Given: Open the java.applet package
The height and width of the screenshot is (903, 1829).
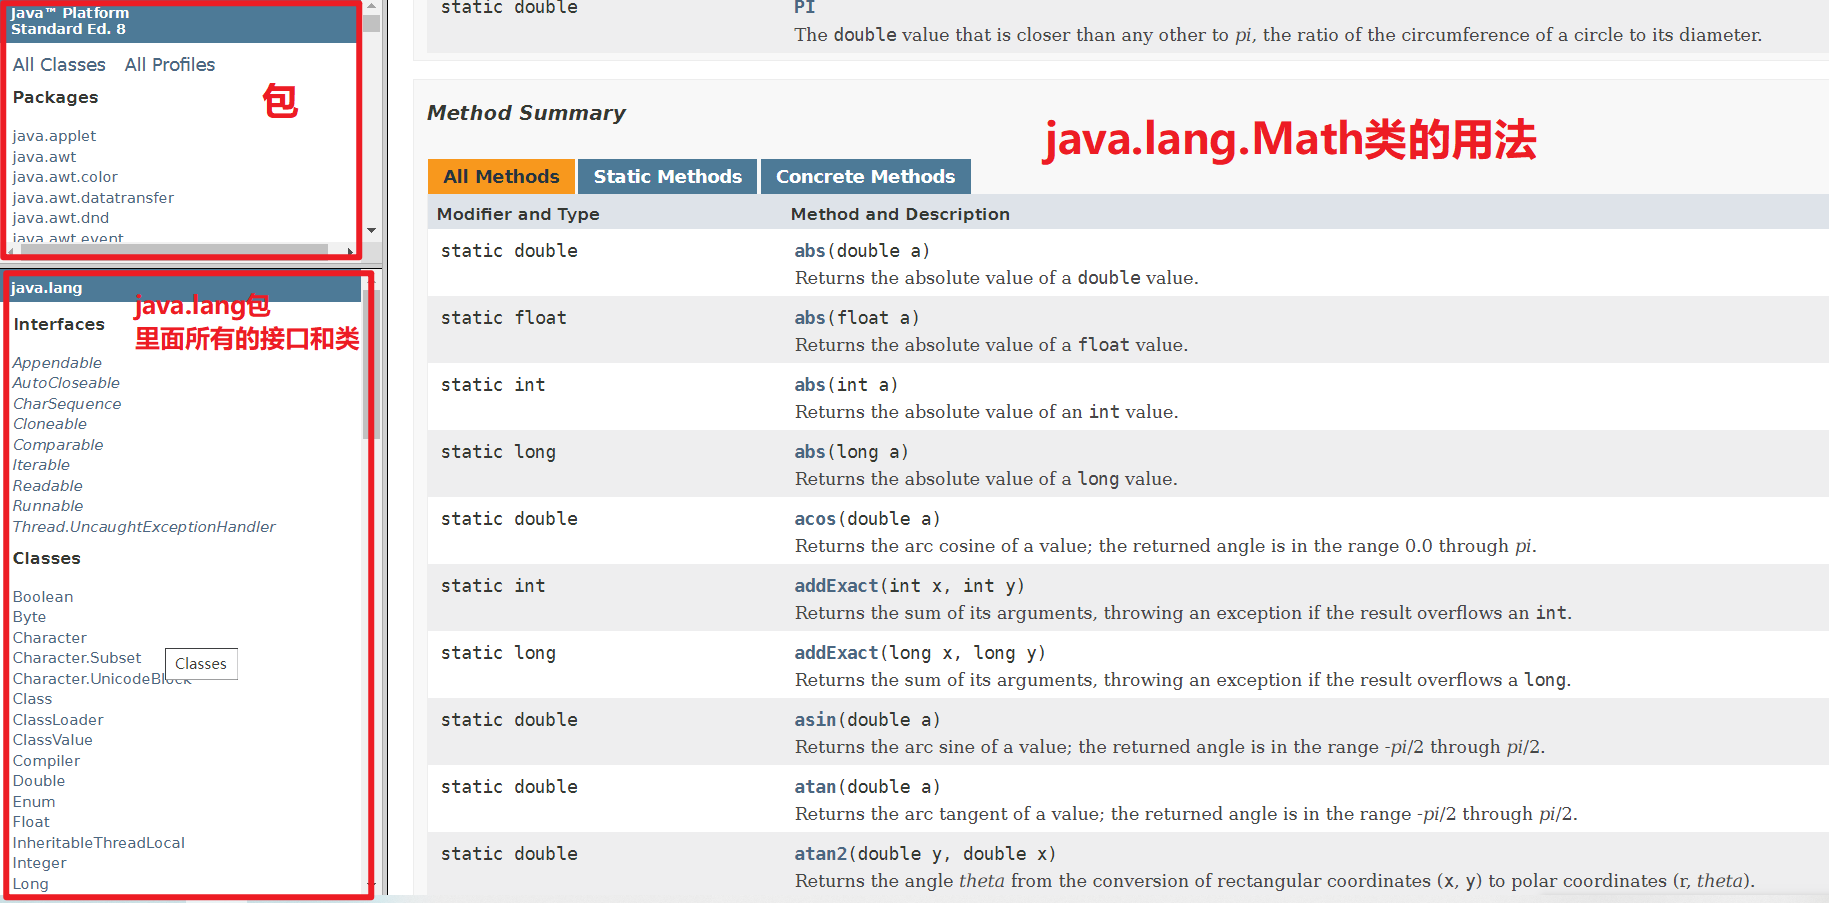Looking at the screenshot, I should (54, 136).
